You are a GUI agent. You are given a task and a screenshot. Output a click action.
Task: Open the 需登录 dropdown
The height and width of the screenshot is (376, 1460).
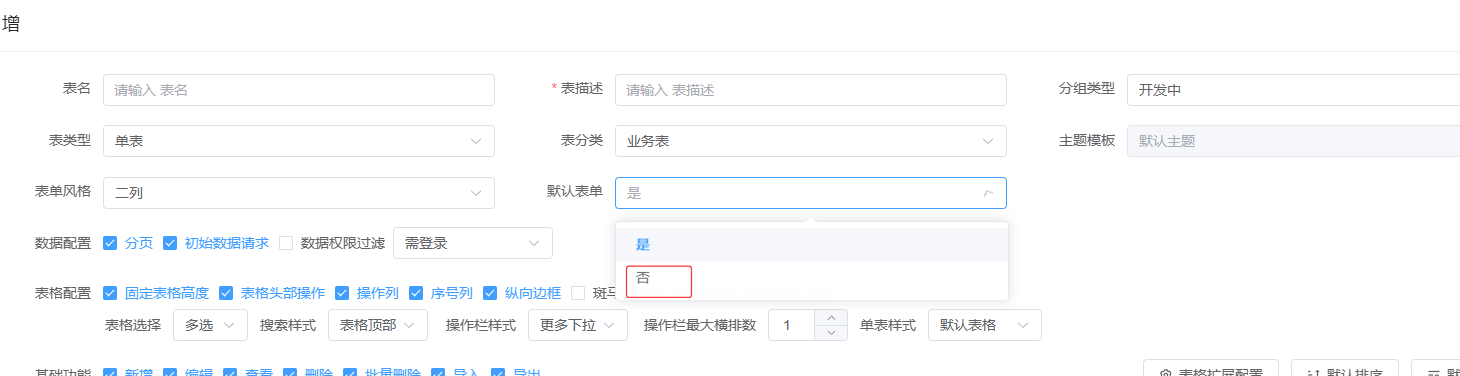click(473, 243)
